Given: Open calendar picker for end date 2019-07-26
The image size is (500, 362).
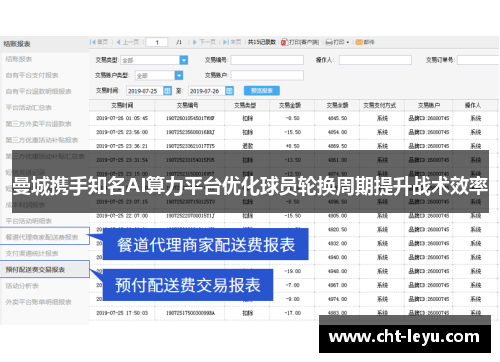Looking at the screenshot, I should tap(229, 91).
